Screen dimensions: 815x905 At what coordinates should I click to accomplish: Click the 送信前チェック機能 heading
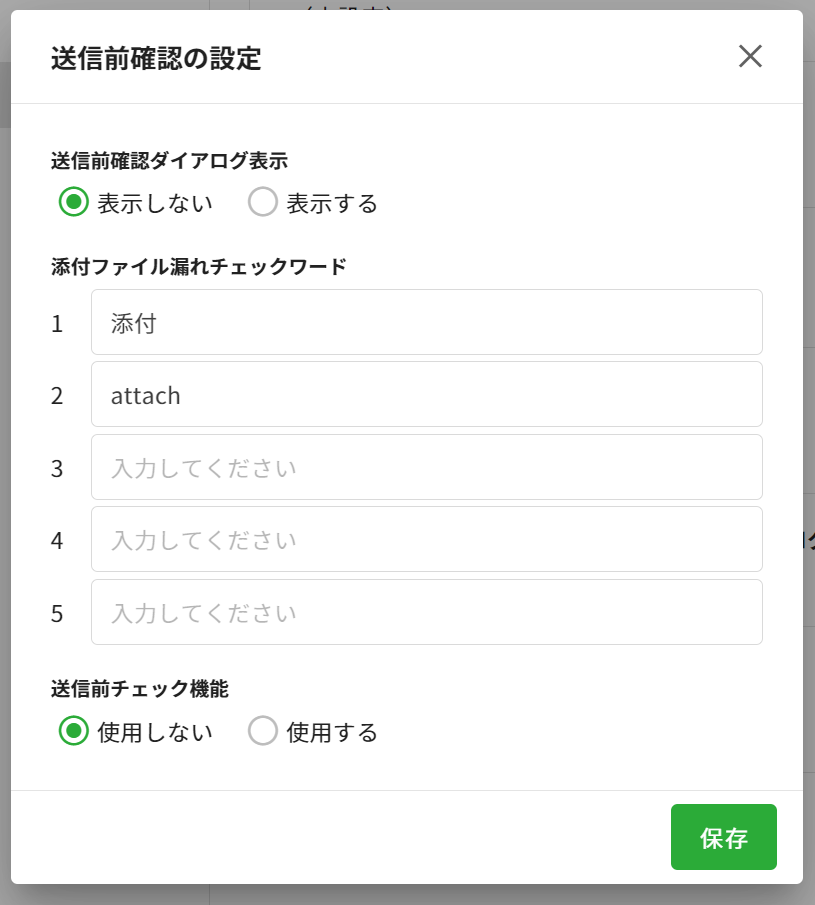[139, 688]
